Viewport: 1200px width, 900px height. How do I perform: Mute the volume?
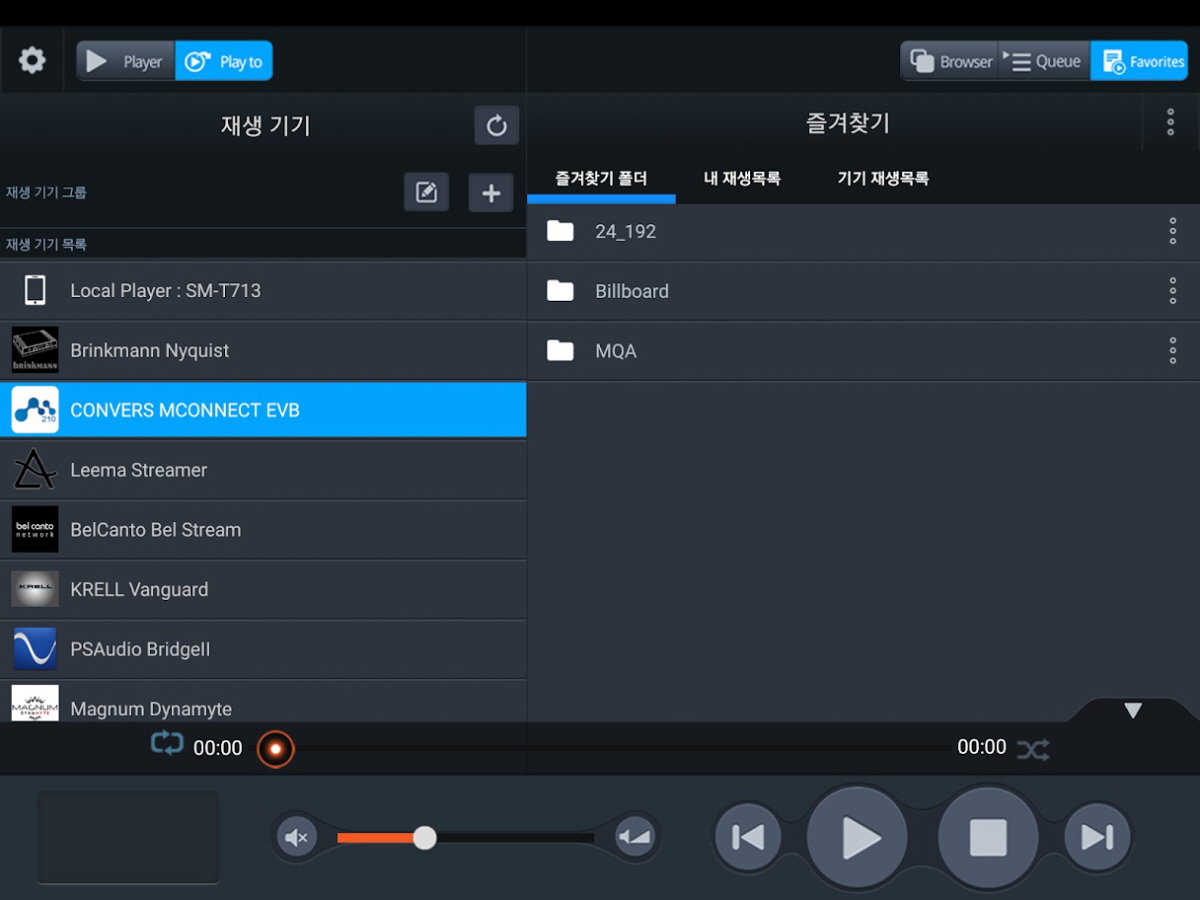(297, 837)
